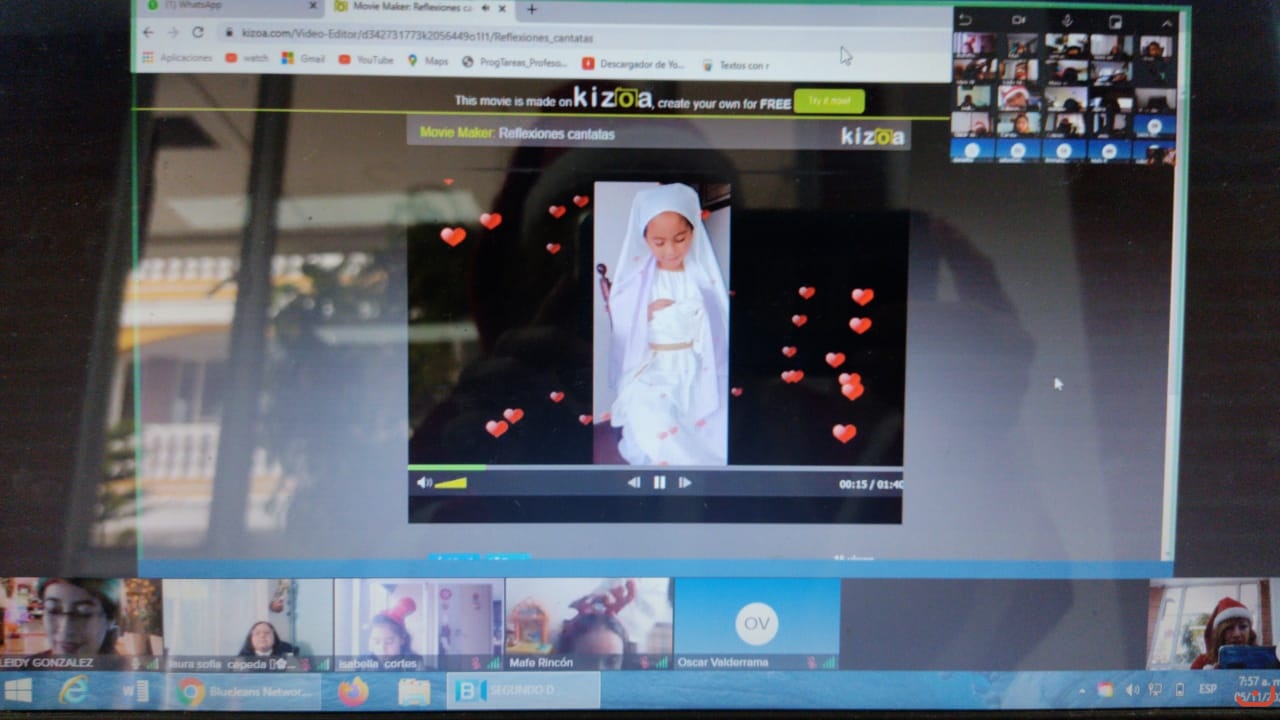The width and height of the screenshot is (1280, 720).
Task: Mute the video player speaker icon
Action: coord(423,483)
